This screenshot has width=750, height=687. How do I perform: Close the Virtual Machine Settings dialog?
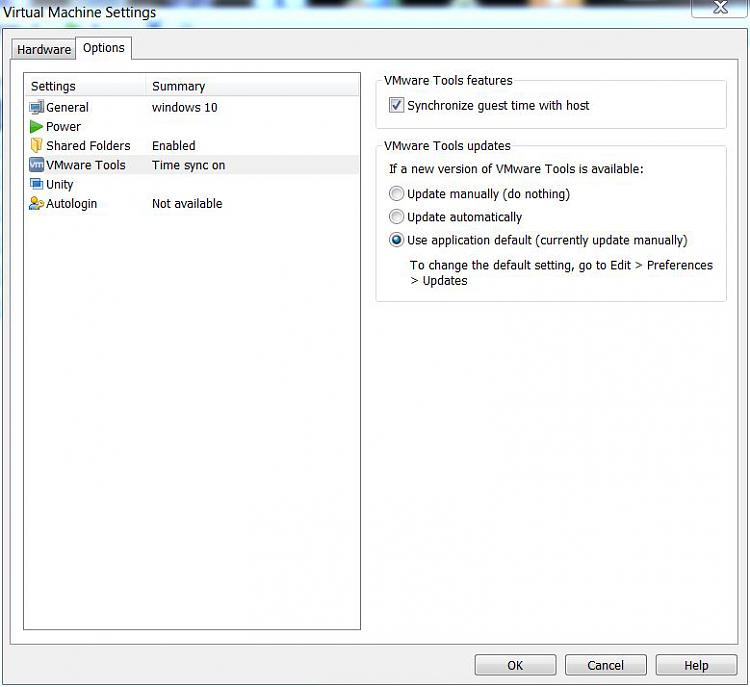pyautogui.click(x=720, y=8)
